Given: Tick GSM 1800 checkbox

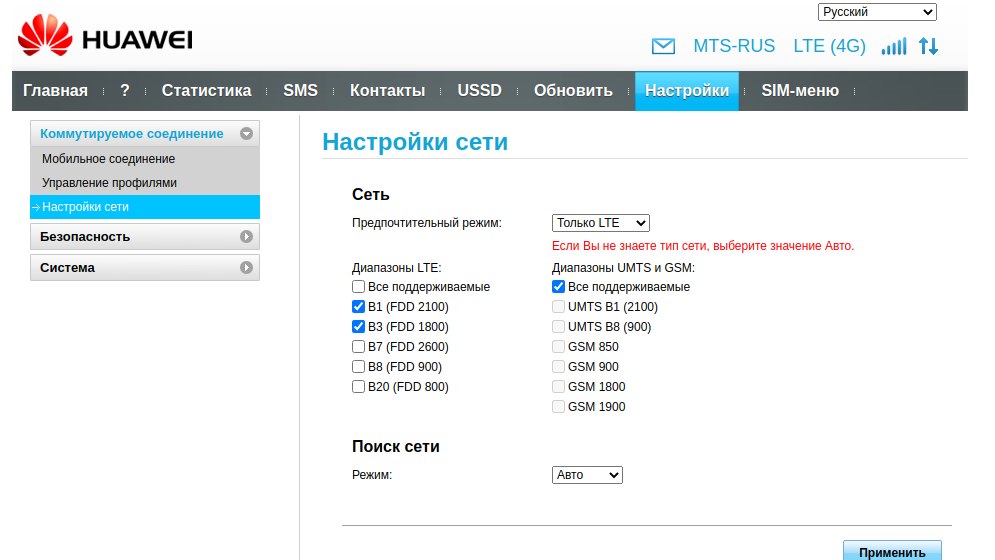Looking at the screenshot, I should 558,387.
